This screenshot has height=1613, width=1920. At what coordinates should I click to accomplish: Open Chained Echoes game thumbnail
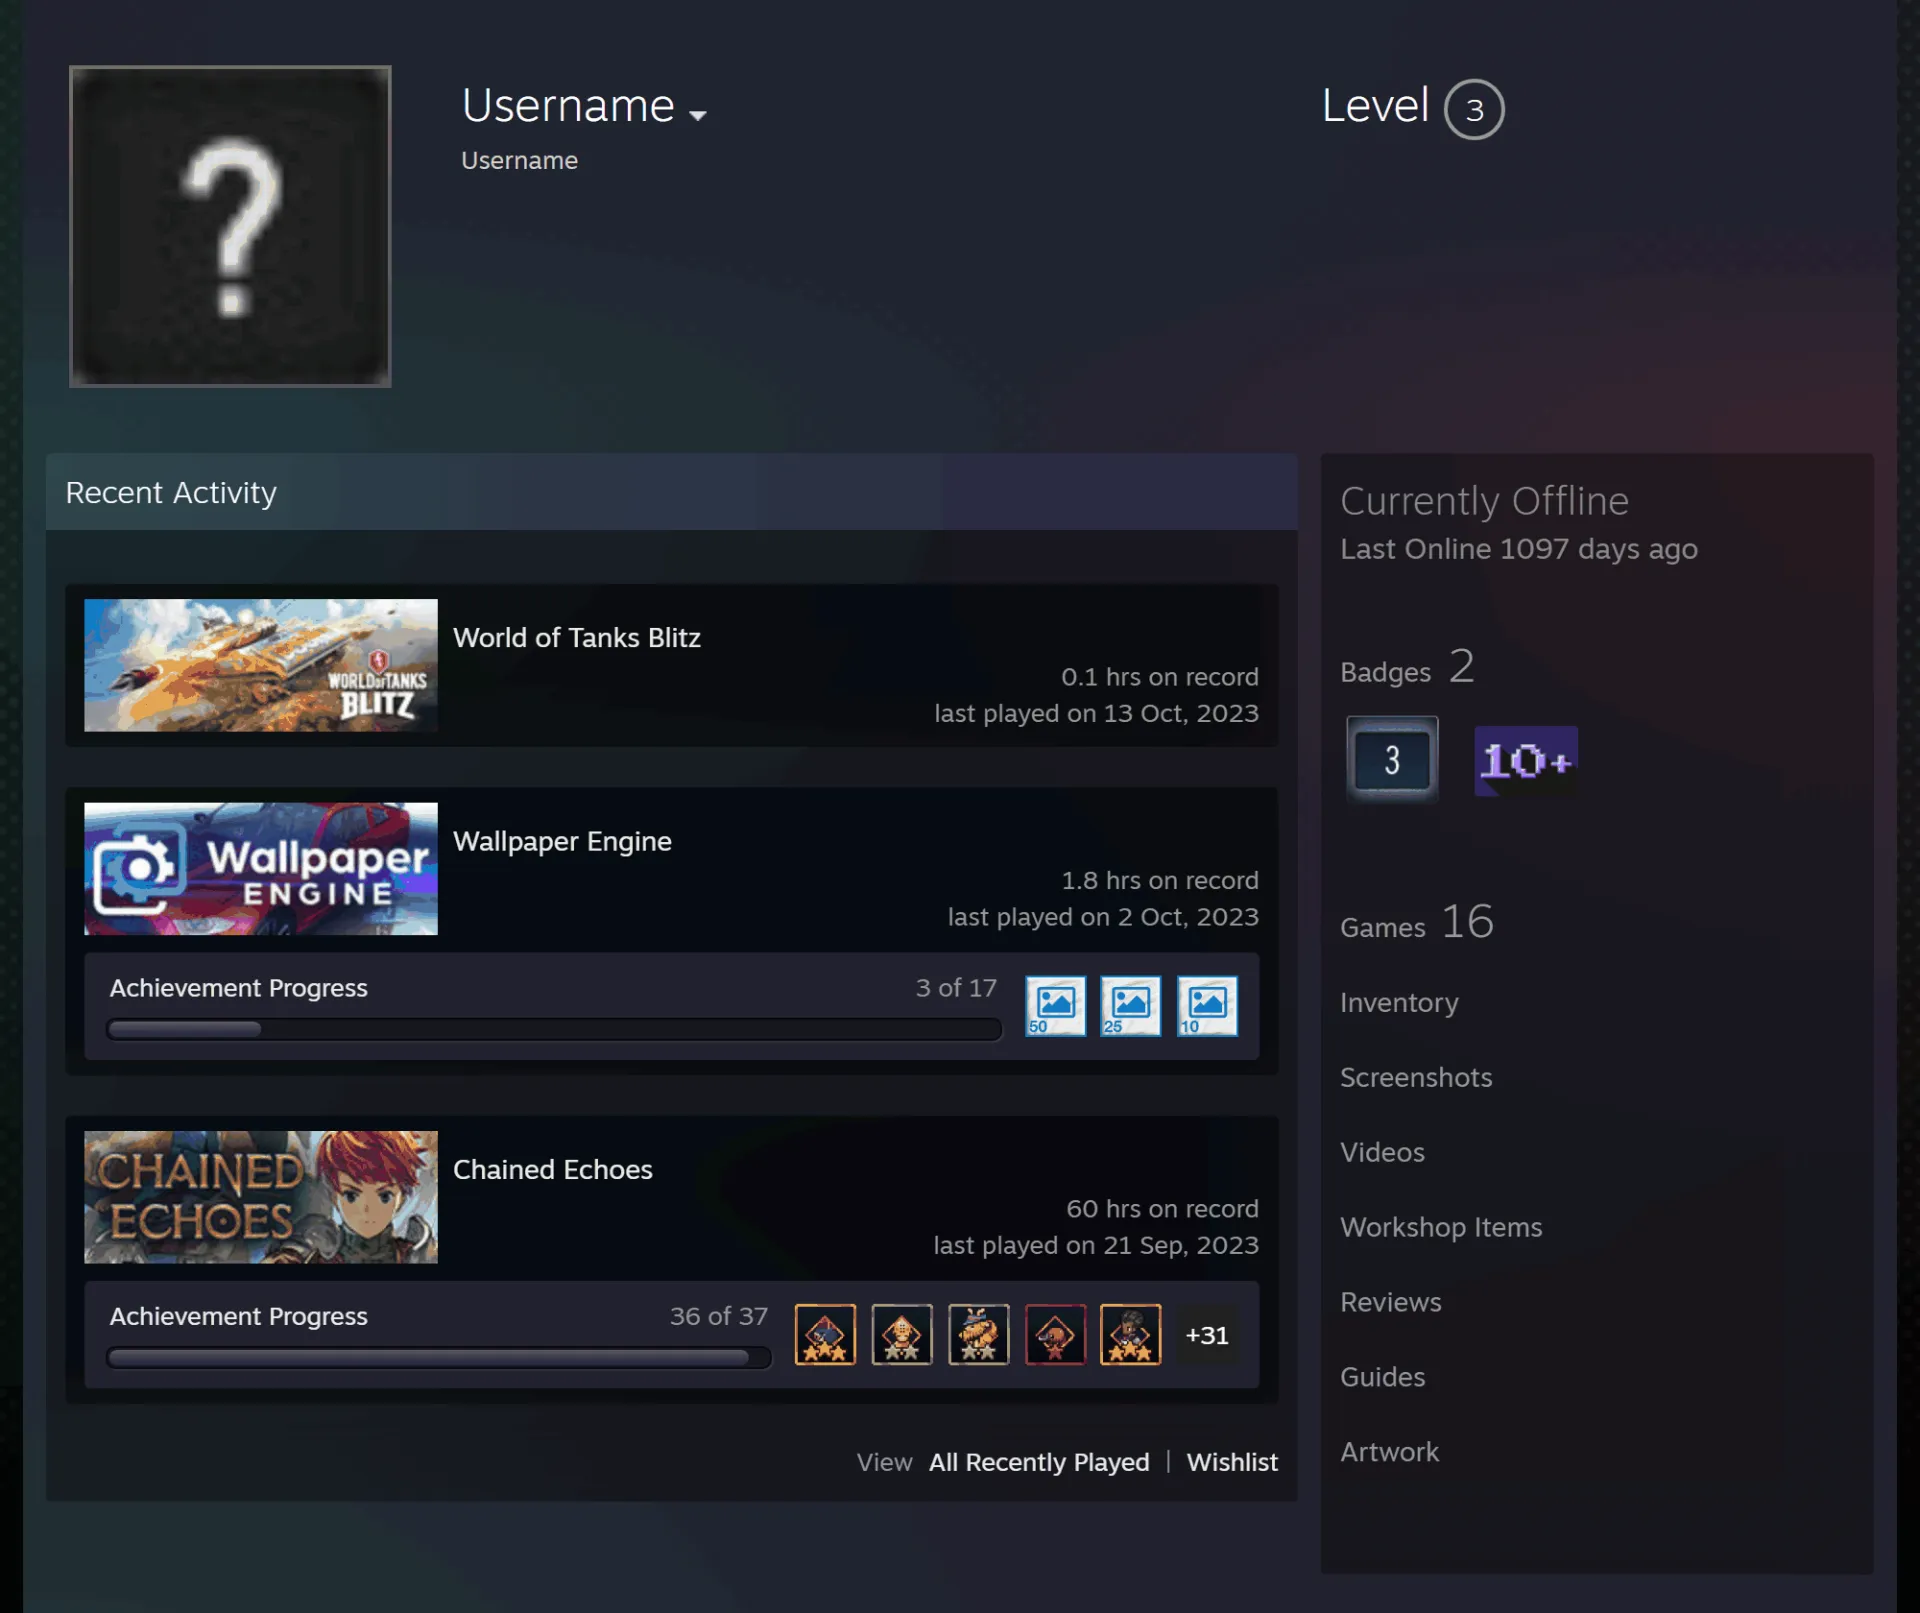(x=261, y=1197)
